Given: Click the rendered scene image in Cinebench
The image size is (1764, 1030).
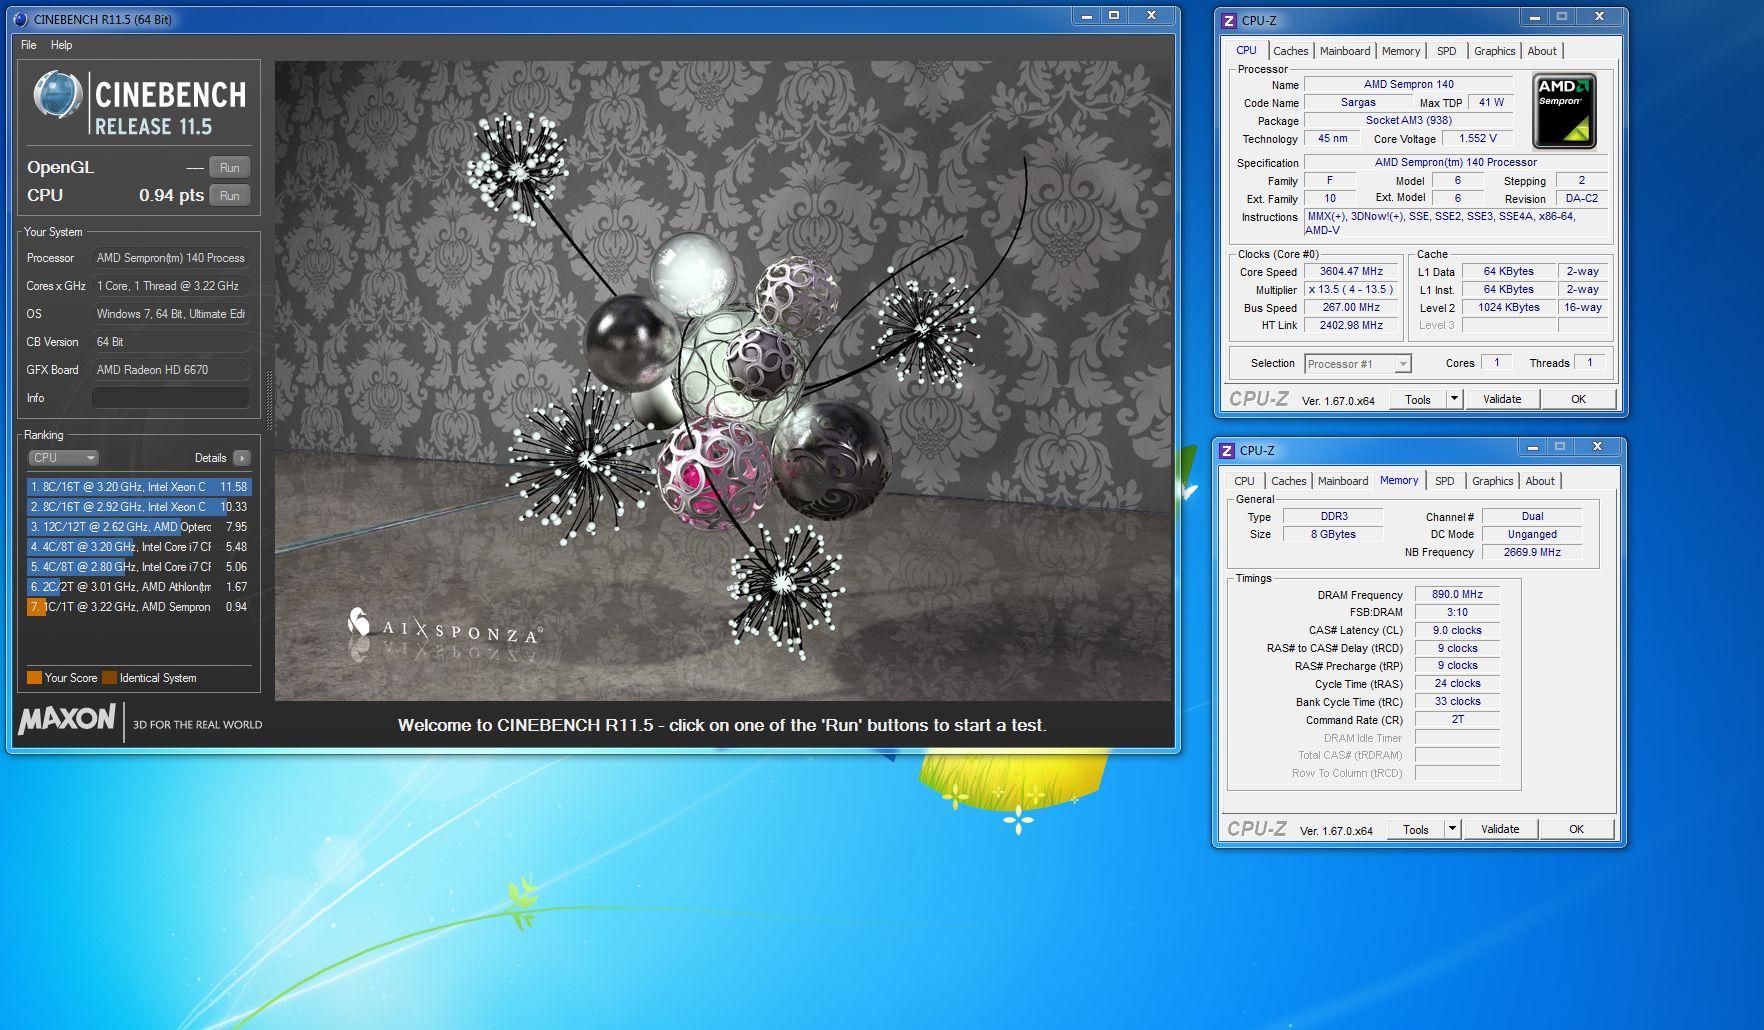Looking at the screenshot, I should (x=723, y=380).
